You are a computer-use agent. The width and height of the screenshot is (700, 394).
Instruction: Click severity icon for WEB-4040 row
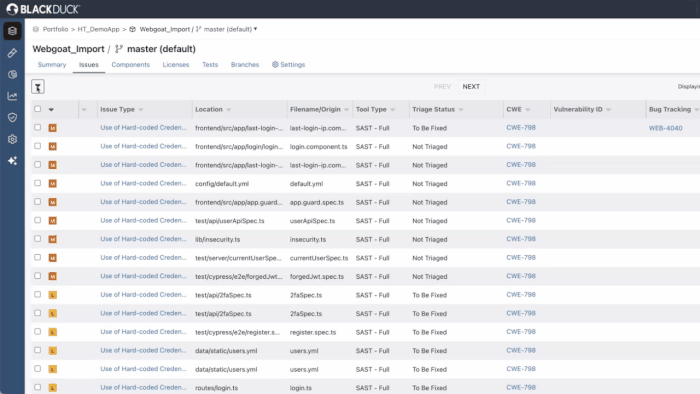[x=53, y=128]
